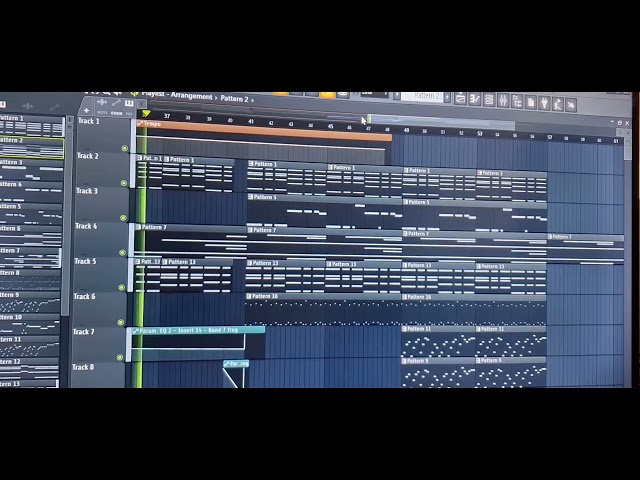Open clip menu of Pattern 11 at bar 49
Viewport: 640px width, 480px height.
tap(405, 329)
